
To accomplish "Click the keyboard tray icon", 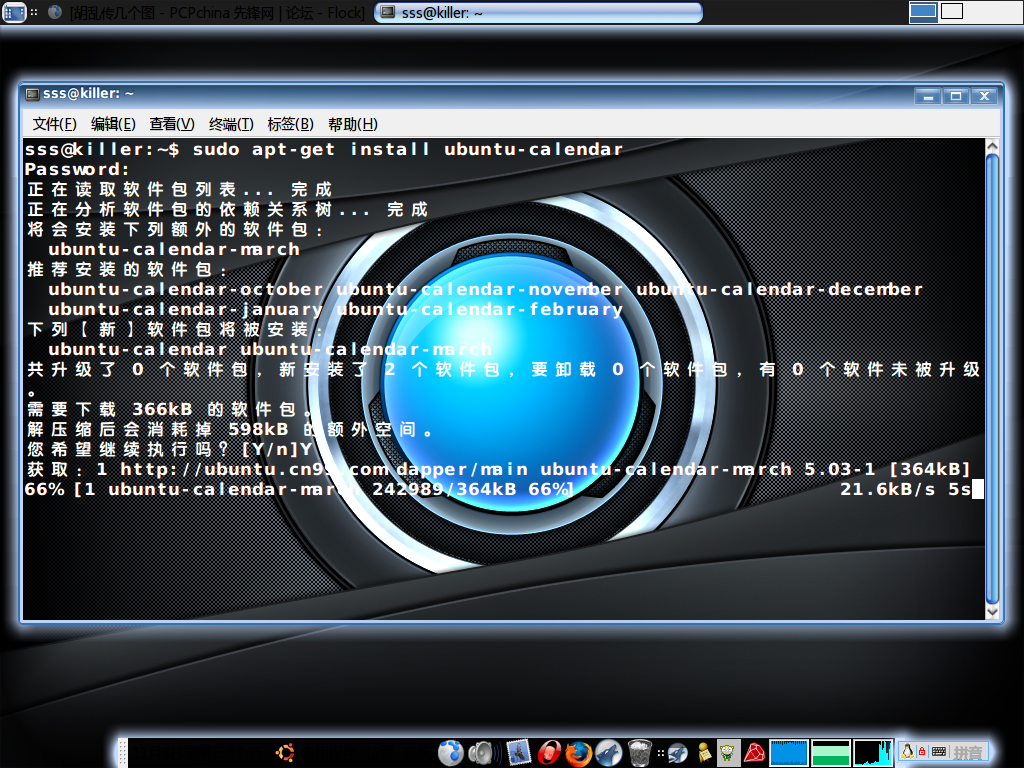I will (x=938, y=752).
